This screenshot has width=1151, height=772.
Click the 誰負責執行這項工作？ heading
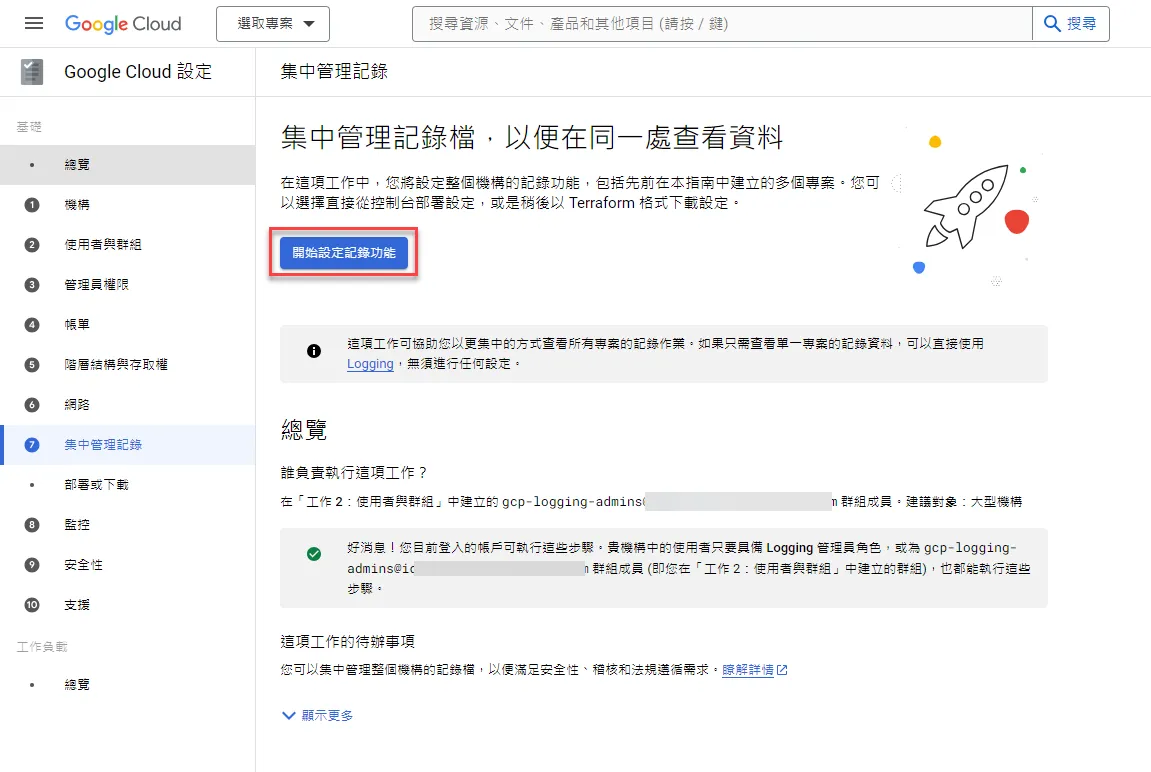pos(354,473)
